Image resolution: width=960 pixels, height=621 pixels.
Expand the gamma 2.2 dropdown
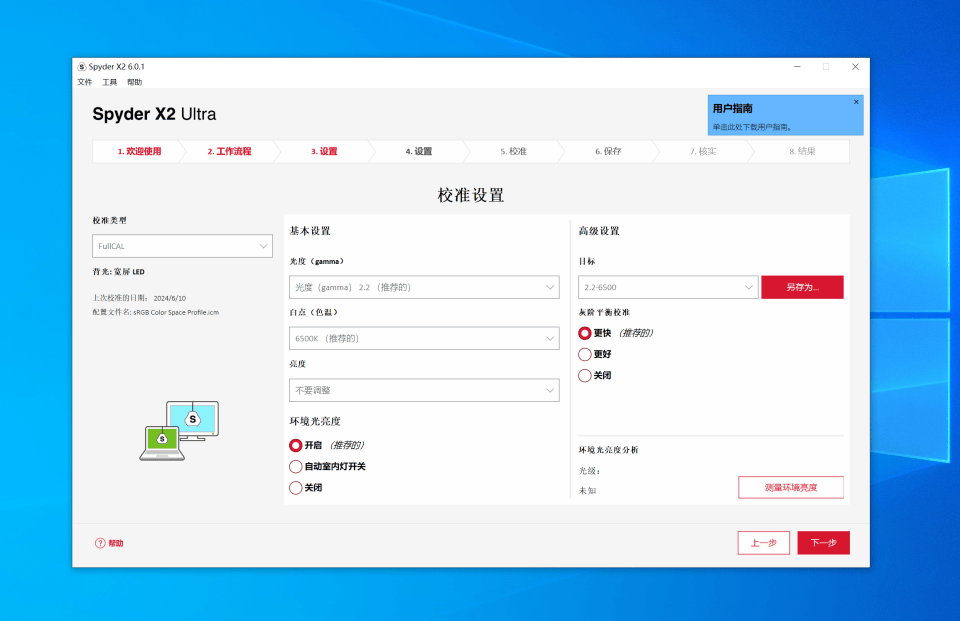coord(424,287)
